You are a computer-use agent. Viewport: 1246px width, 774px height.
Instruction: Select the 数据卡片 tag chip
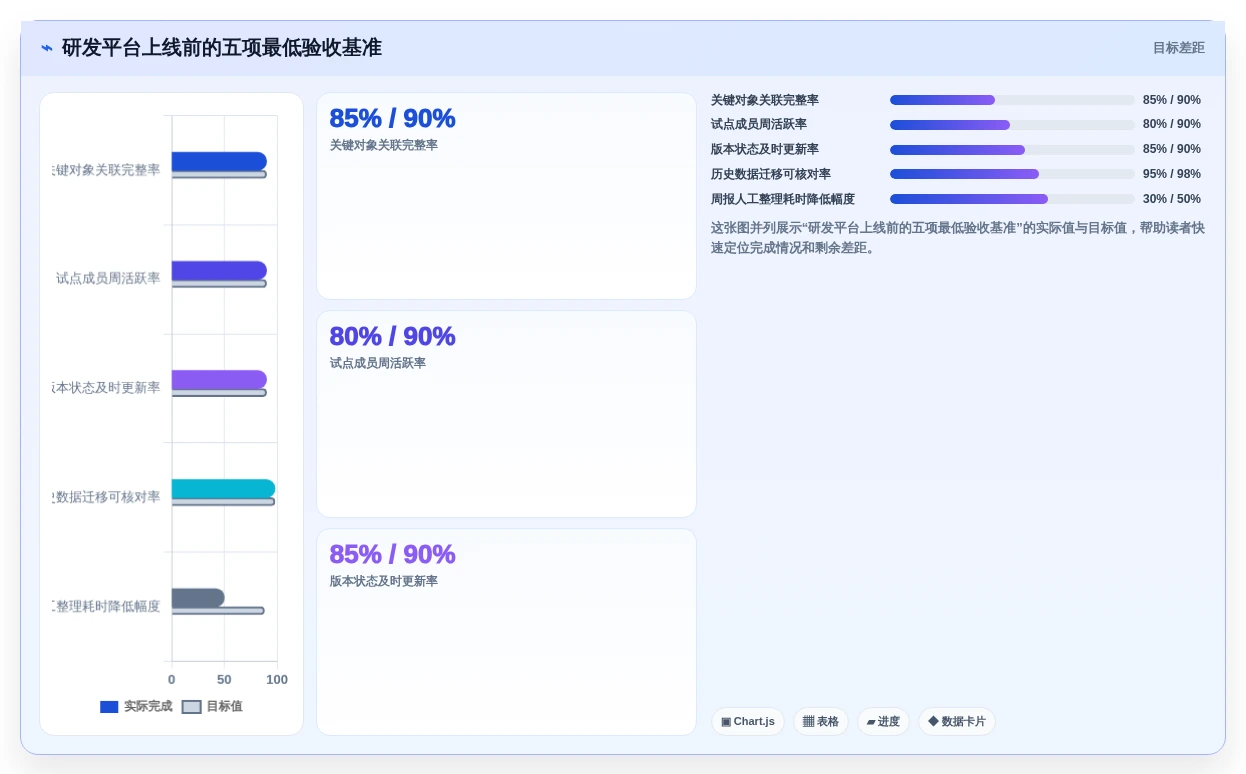pos(957,721)
